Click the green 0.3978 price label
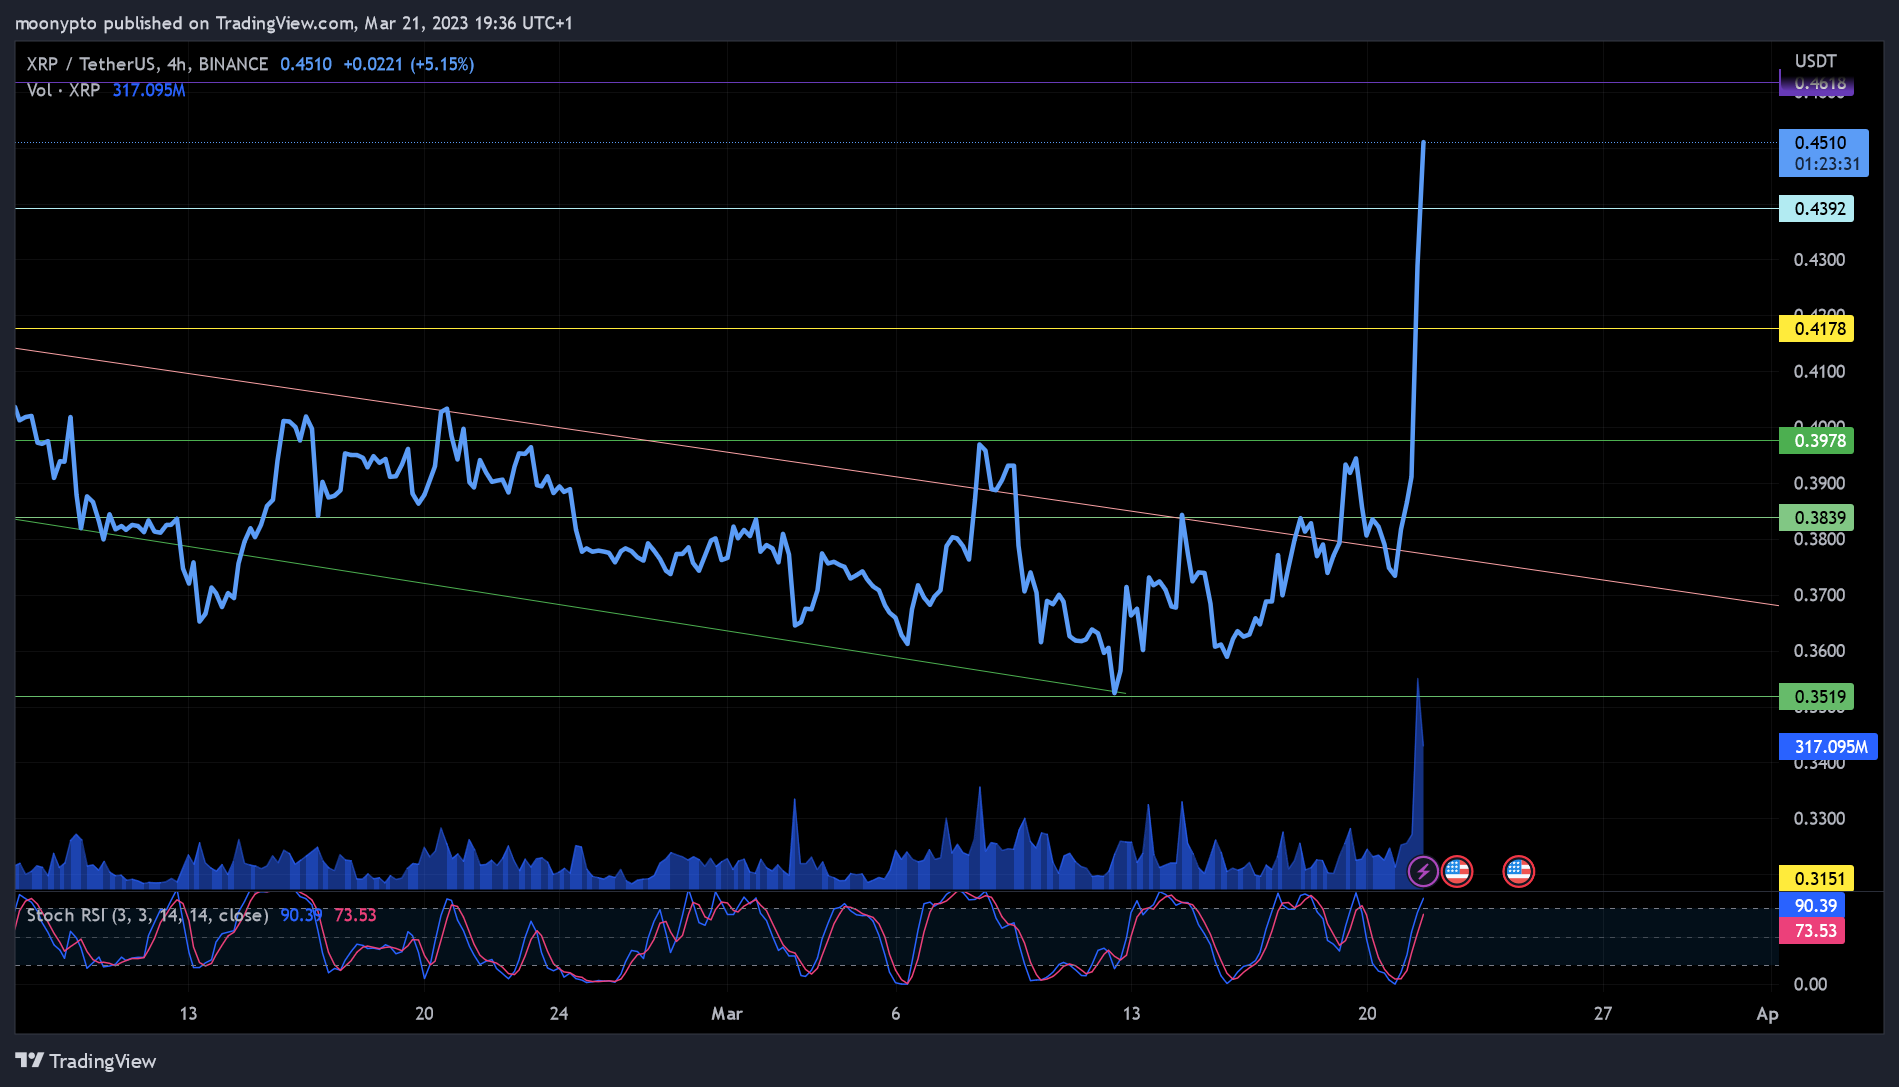 click(1816, 441)
